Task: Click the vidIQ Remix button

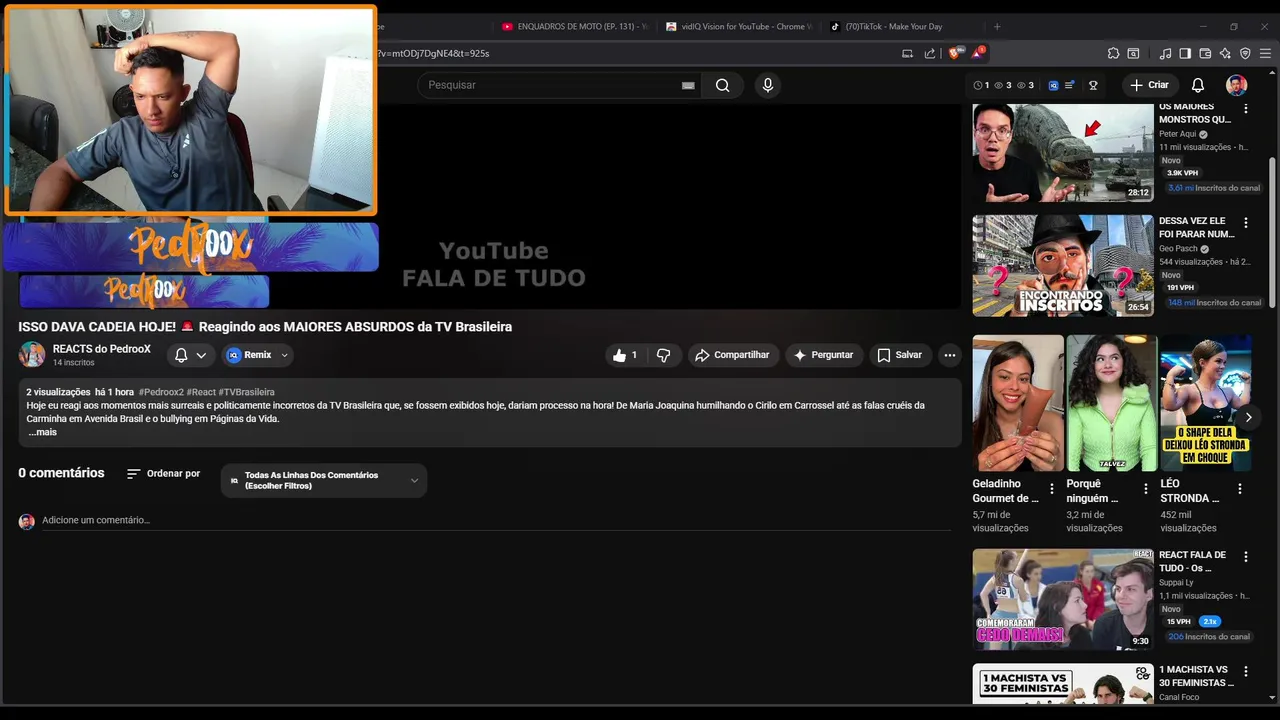Action: (249, 355)
